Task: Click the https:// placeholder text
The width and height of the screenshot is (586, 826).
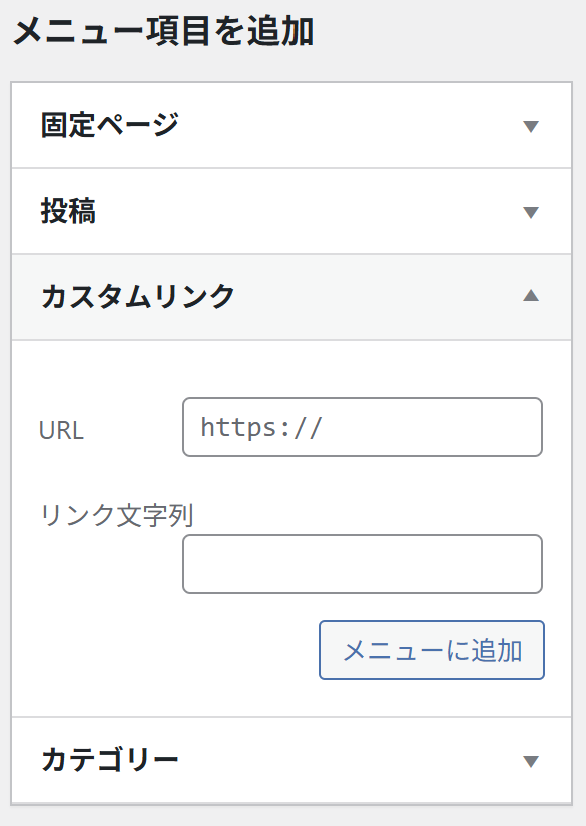Action: tap(261, 427)
